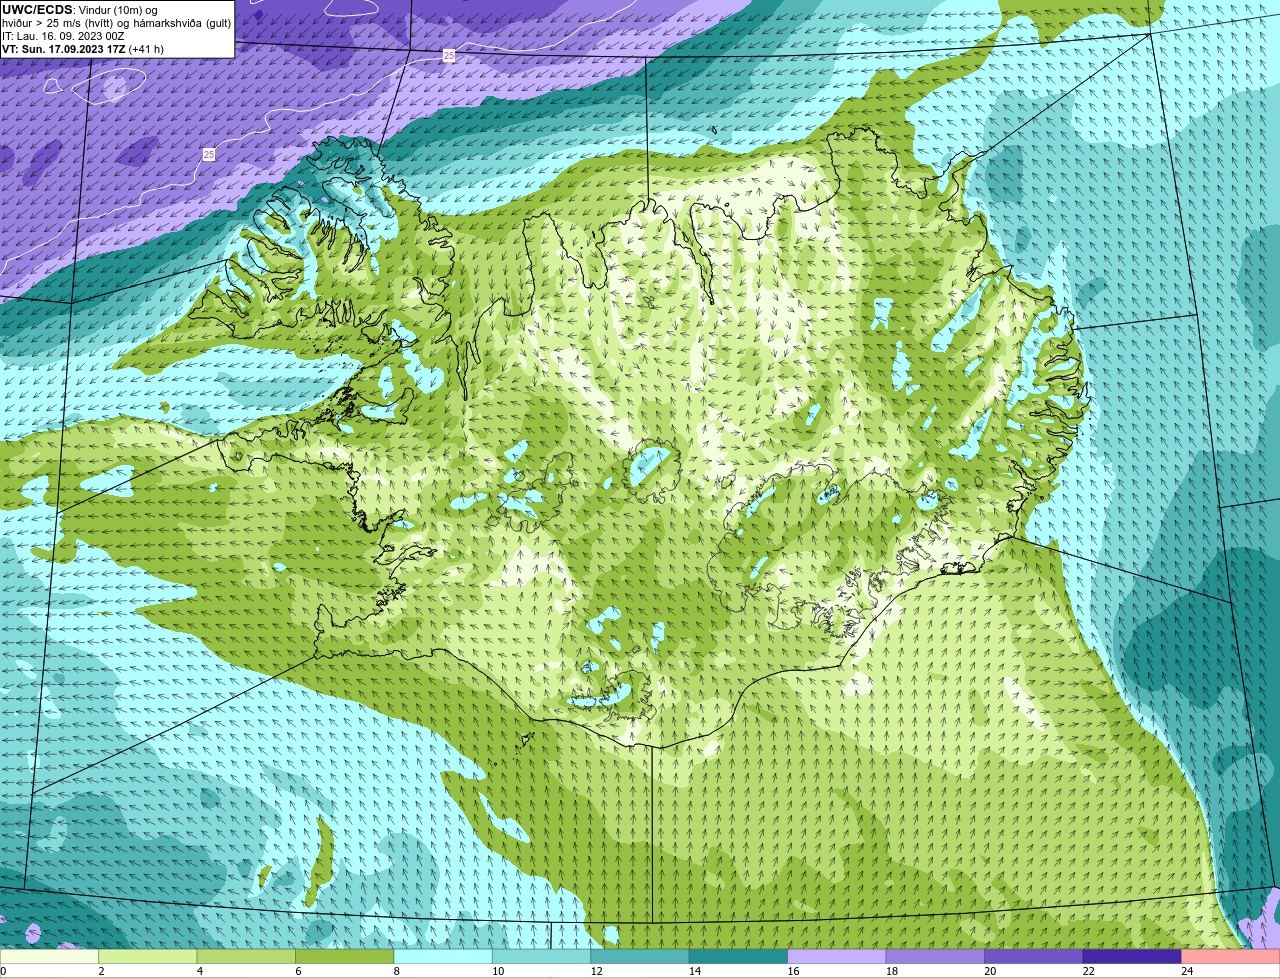The image size is (1280, 978).
Task: Choose the 22–24 m/s dark indigo legend swatch
Action: coord(1132,956)
